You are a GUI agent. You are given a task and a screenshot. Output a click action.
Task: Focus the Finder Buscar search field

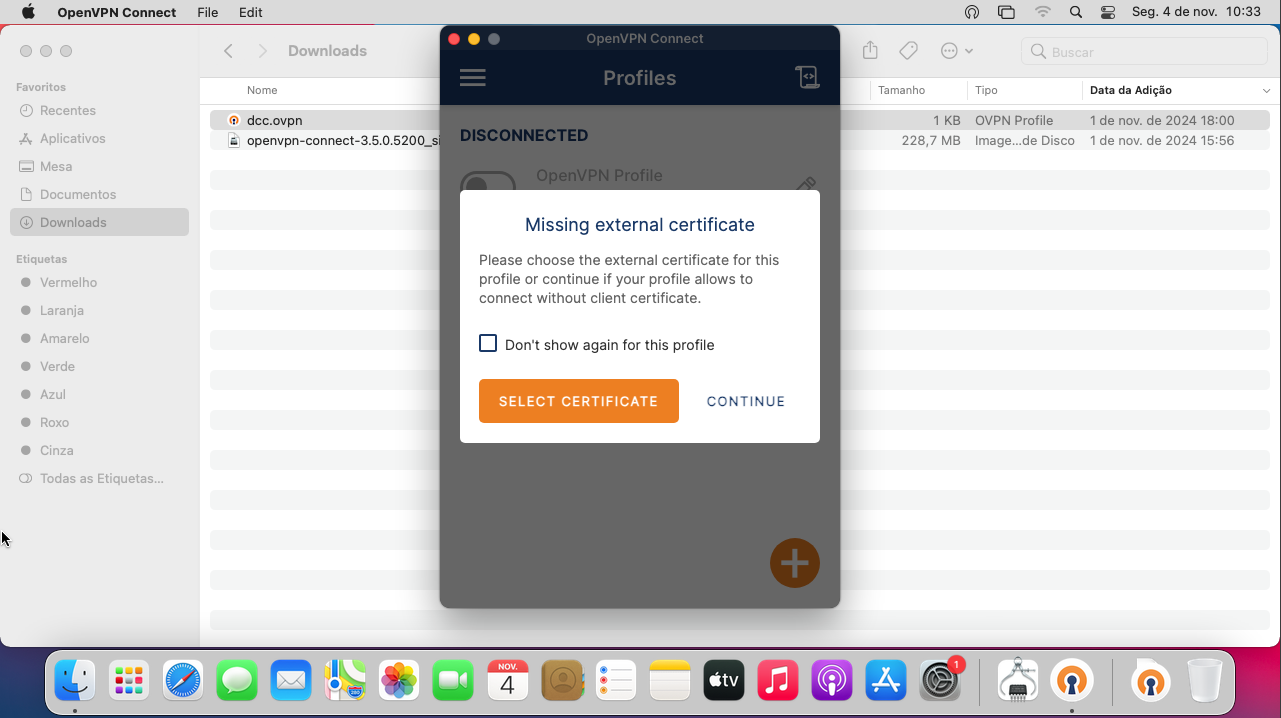[1146, 51]
